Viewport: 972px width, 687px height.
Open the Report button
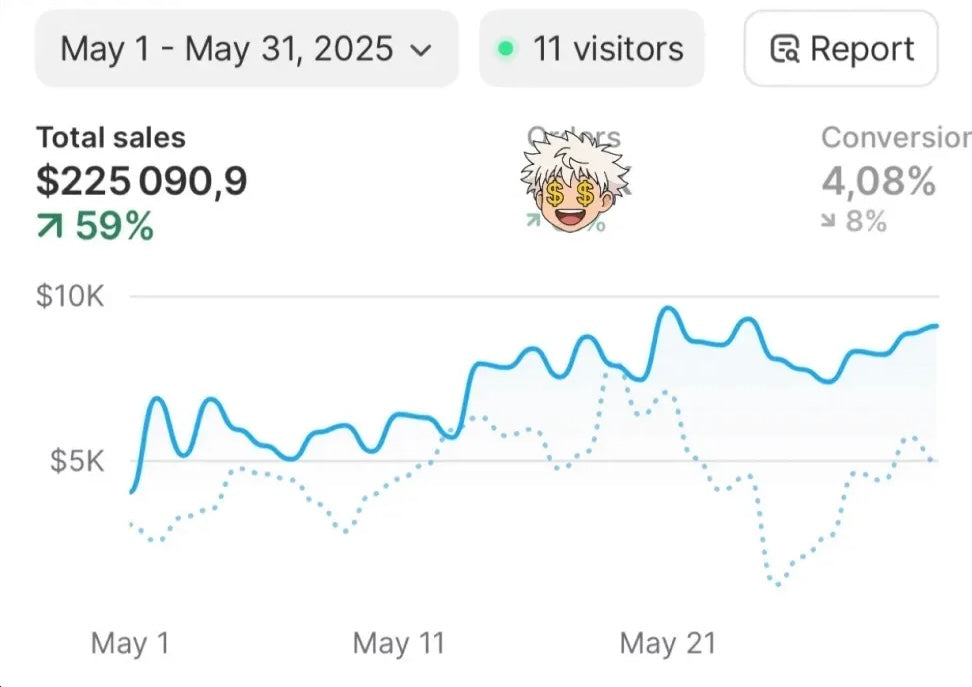click(x=841, y=48)
